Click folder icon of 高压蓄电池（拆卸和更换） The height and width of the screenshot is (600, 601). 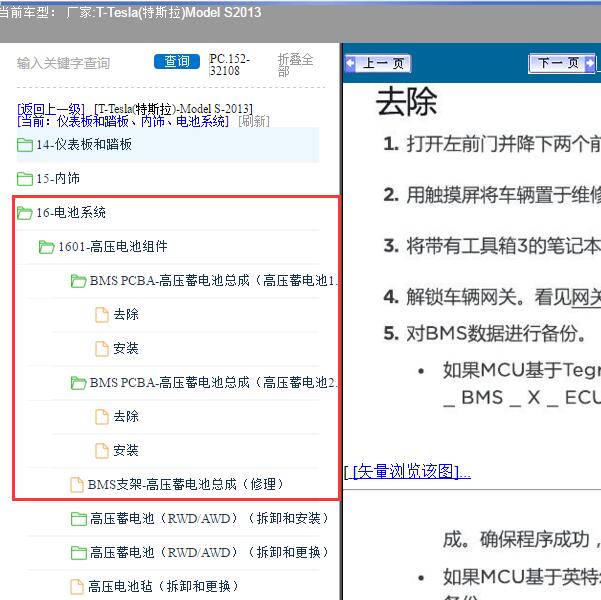pos(79,553)
